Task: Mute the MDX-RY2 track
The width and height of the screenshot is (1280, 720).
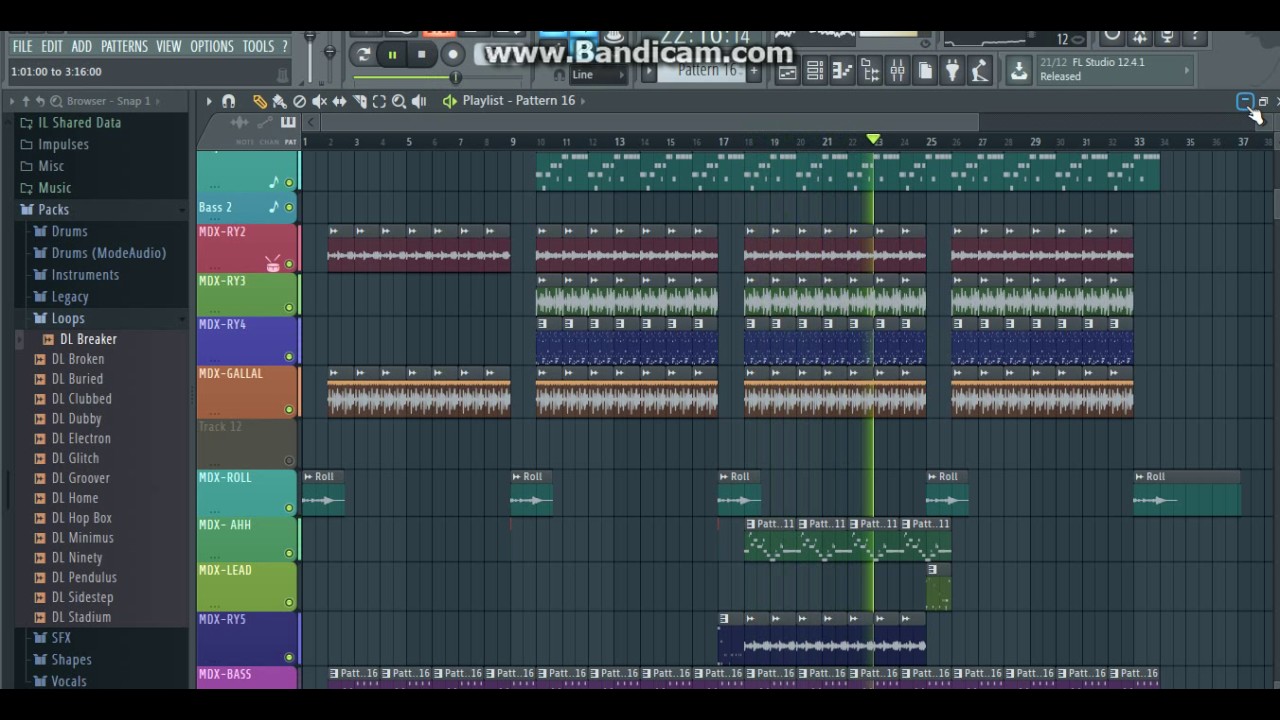Action: point(290,265)
